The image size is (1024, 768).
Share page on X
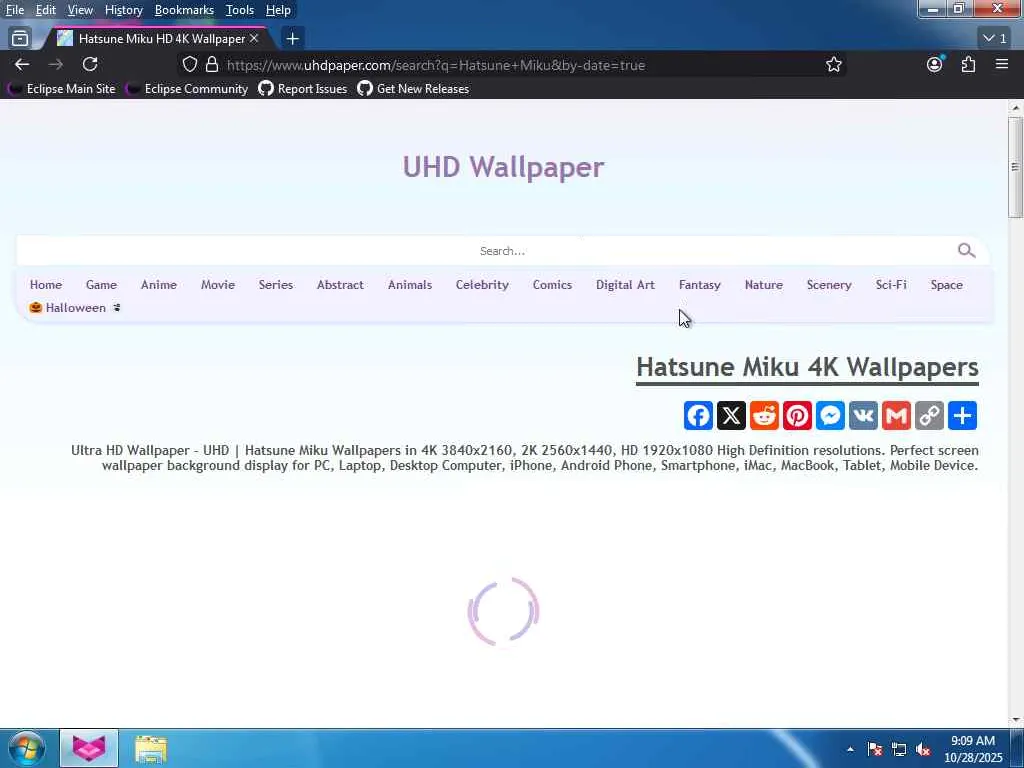pyautogui.click(x=731, y=416)
